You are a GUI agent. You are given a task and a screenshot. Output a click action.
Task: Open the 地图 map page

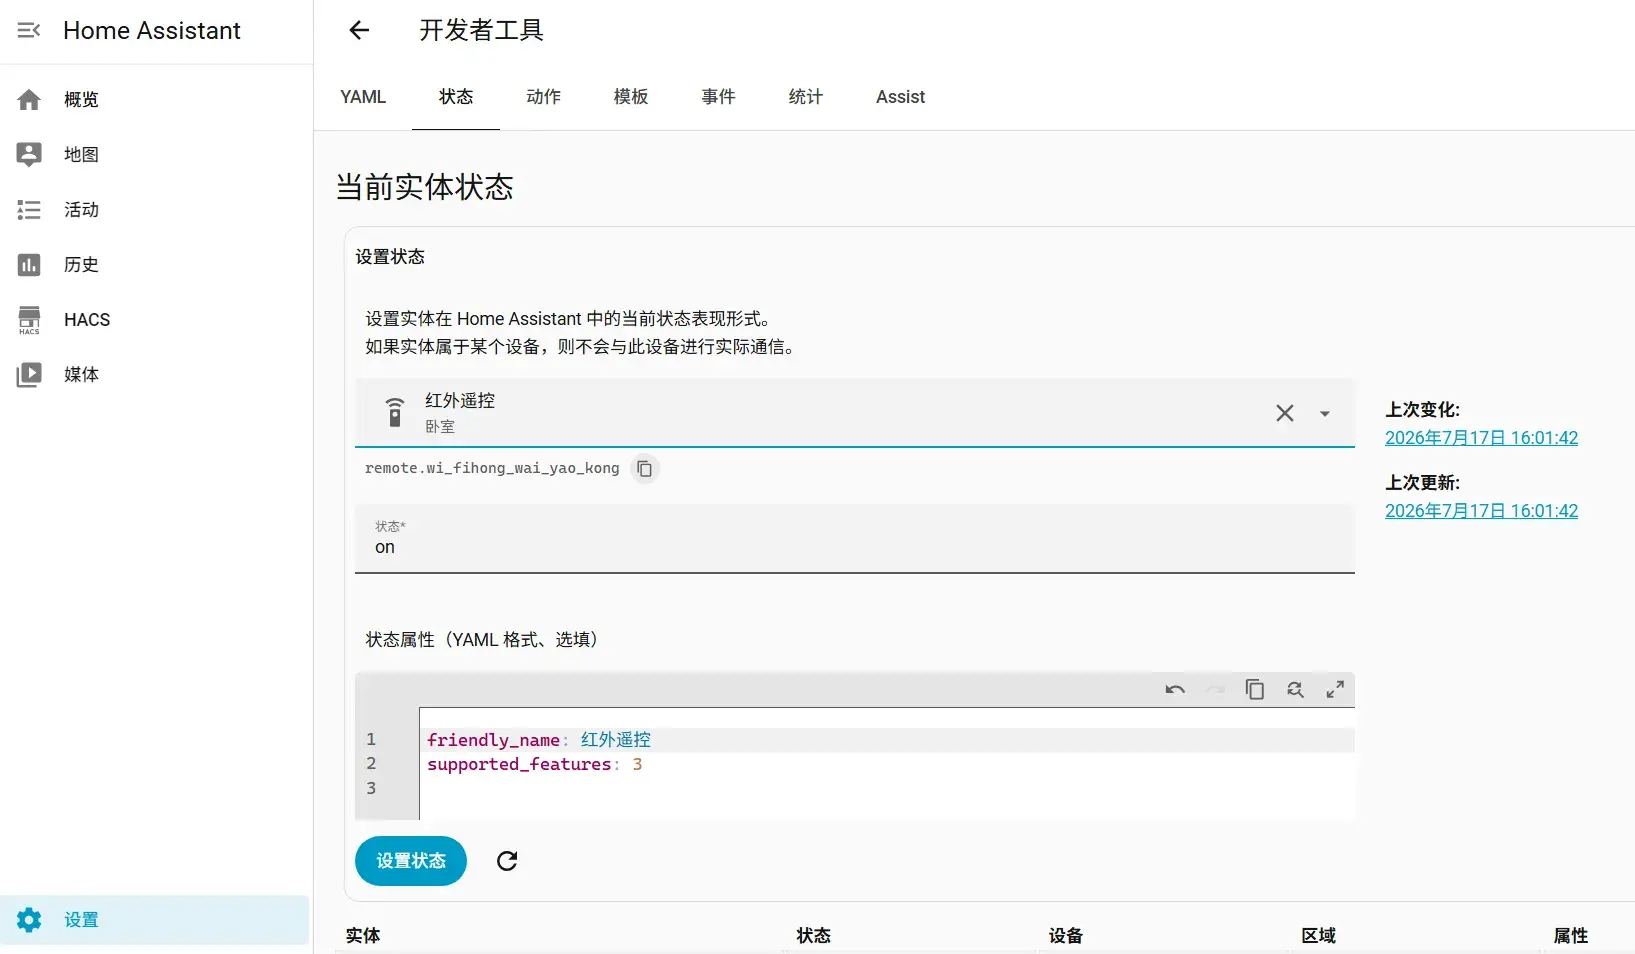[x=156, y=155]
